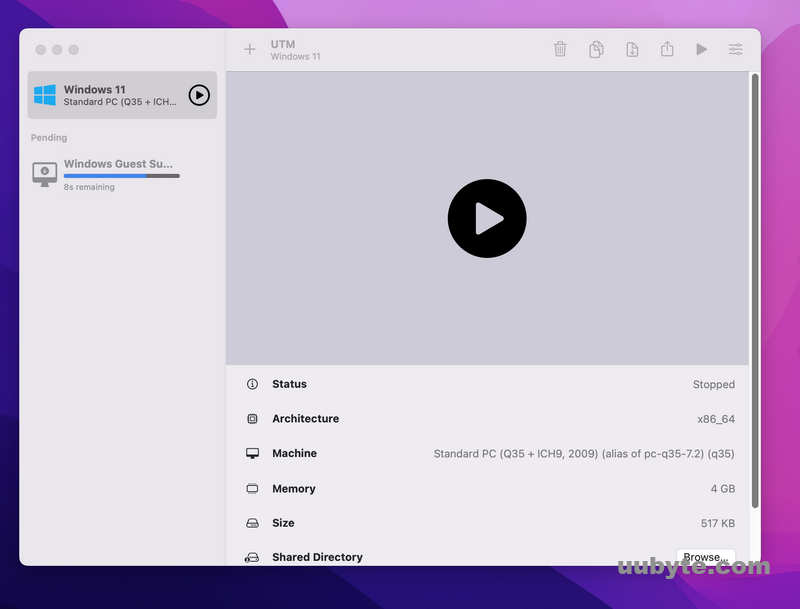Image resolution: width=800 pixels, height=609 pixels.
Task: Click the 'Size' label
Action: pos(283,523)
